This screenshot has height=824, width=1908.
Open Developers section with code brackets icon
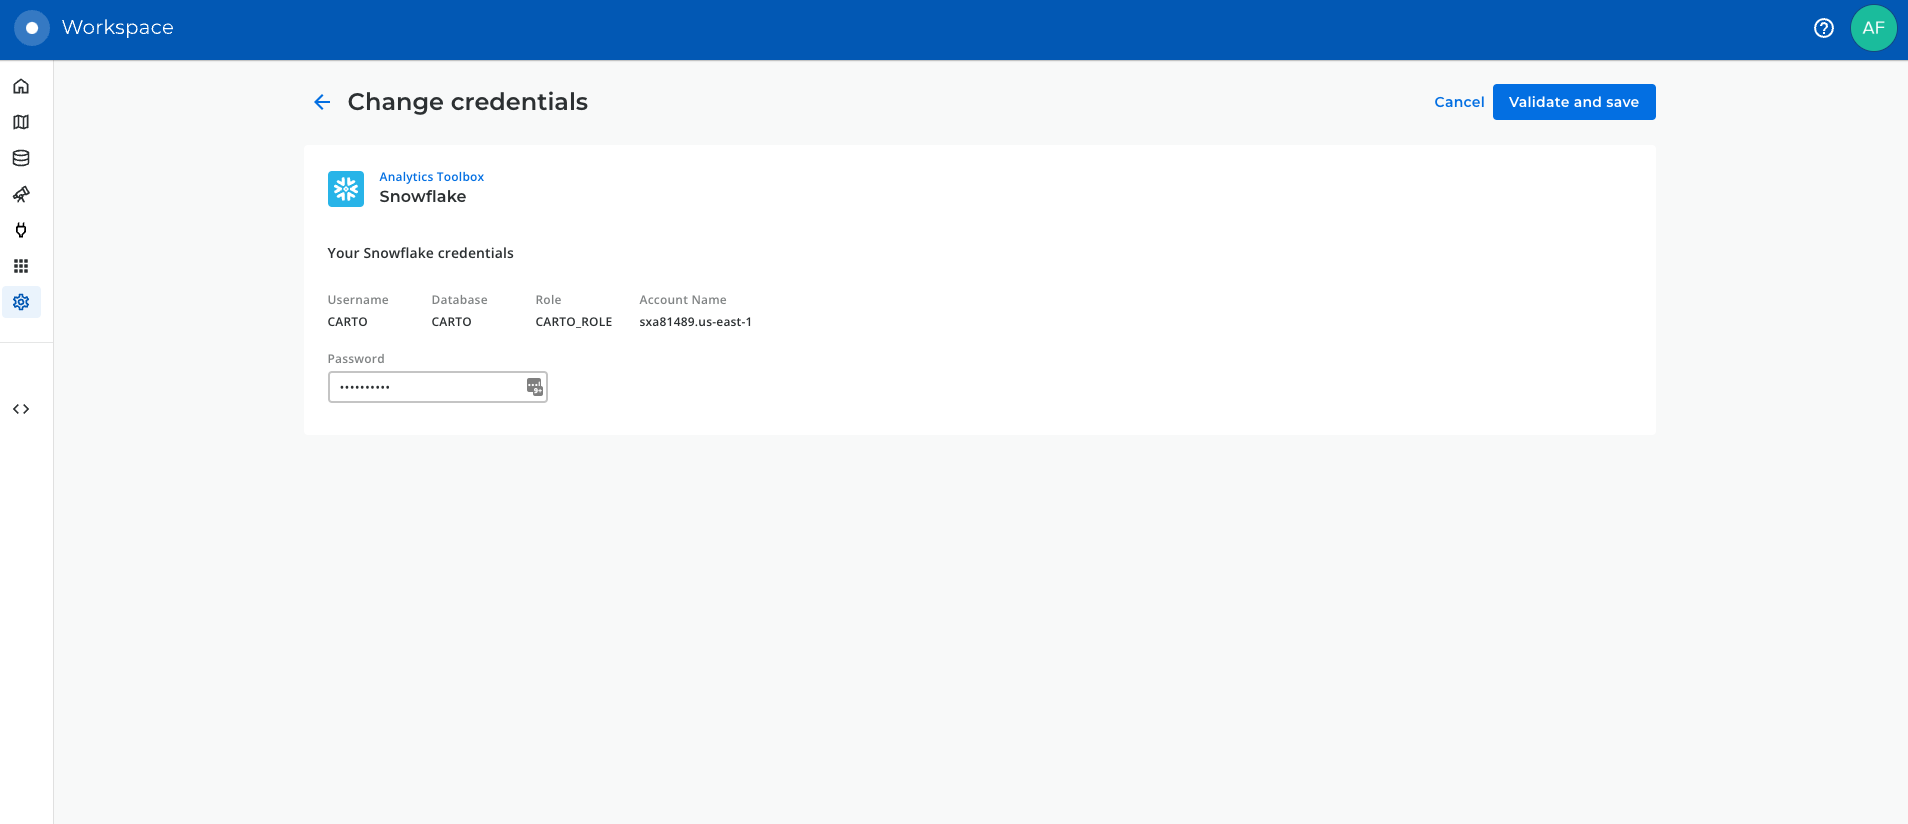pos(21,409)
